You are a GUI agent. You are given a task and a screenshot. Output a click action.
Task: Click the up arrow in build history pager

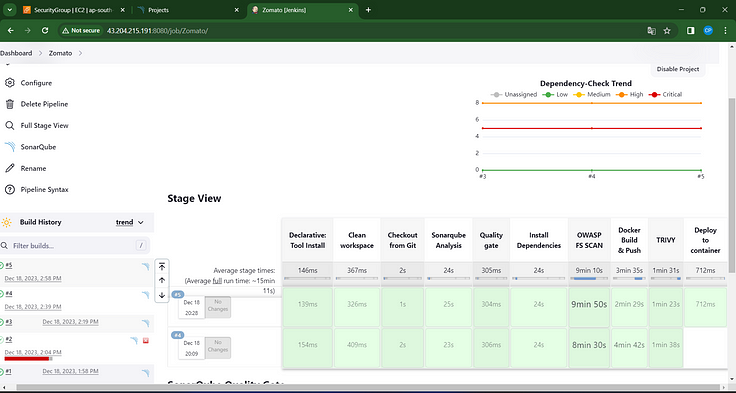click(162, 280)
